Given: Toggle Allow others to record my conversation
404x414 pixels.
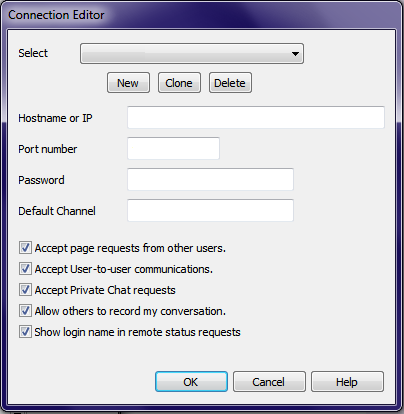Looking at the screenshot, I should 25,311.
